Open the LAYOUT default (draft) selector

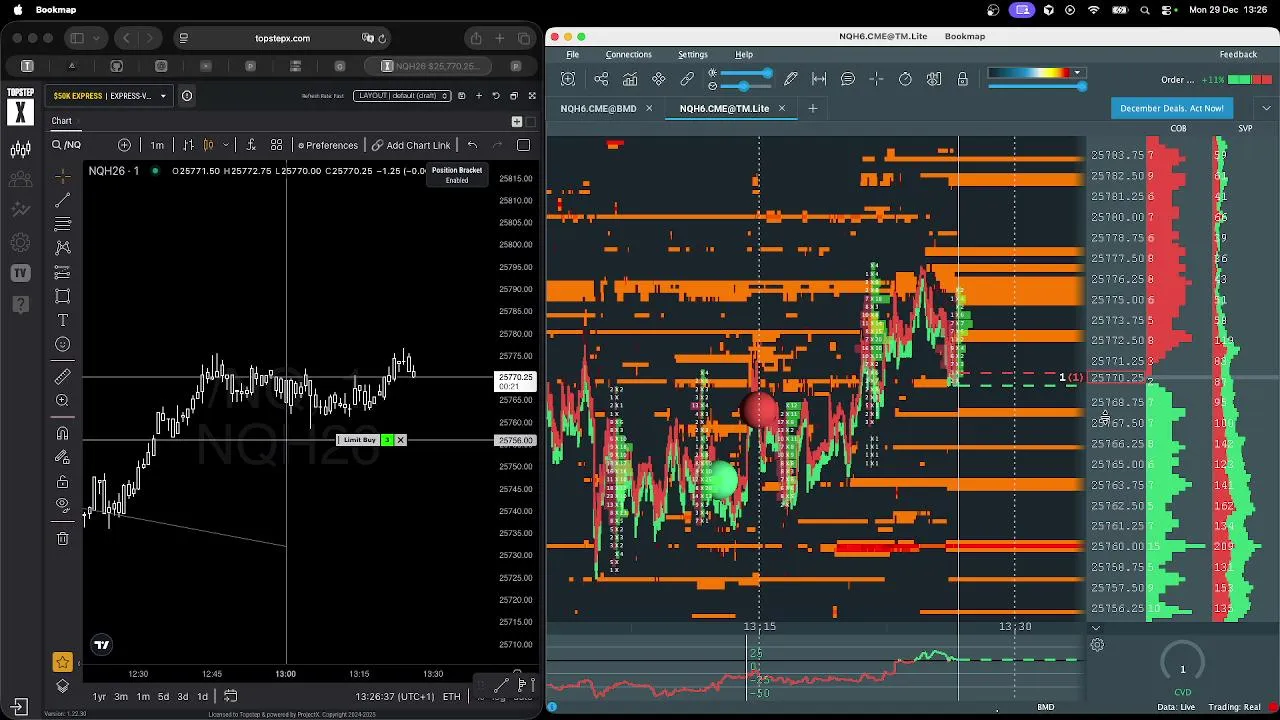tap(402, 96)
